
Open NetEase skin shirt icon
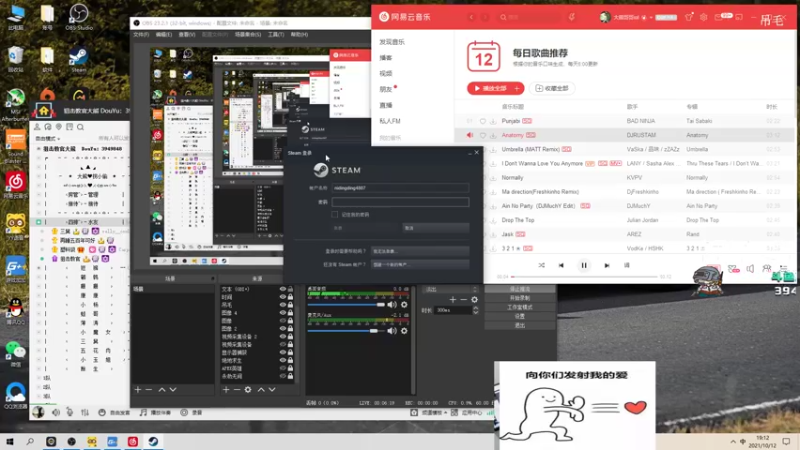coord(689,17)
